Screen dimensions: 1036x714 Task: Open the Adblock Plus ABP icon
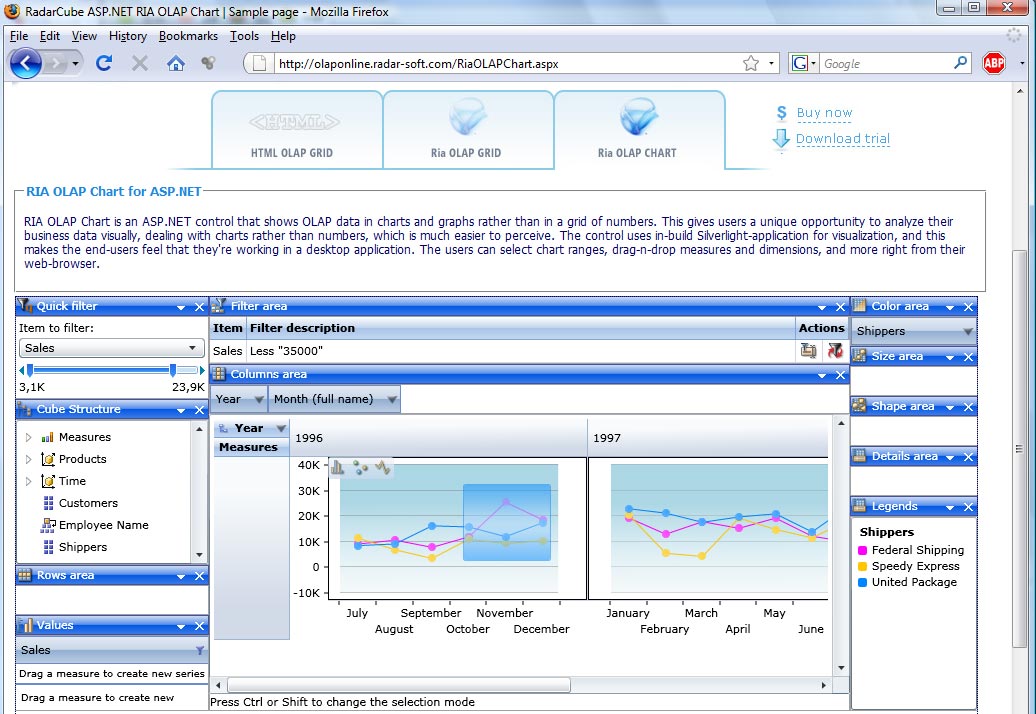pyautogui.click(x=994, y=63)
